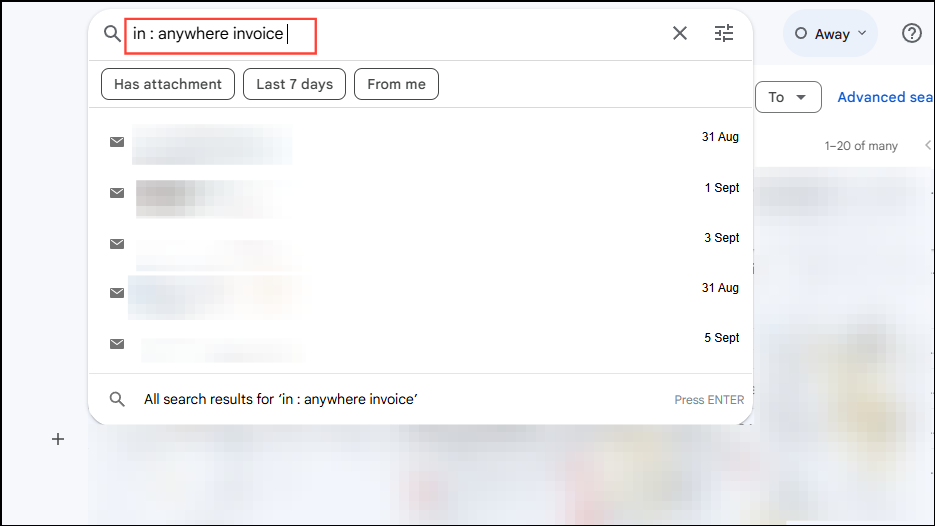Toggle the Last 7 days filter chip
The height and width of the screenshot is (526, 935).
tap(294, 84)
